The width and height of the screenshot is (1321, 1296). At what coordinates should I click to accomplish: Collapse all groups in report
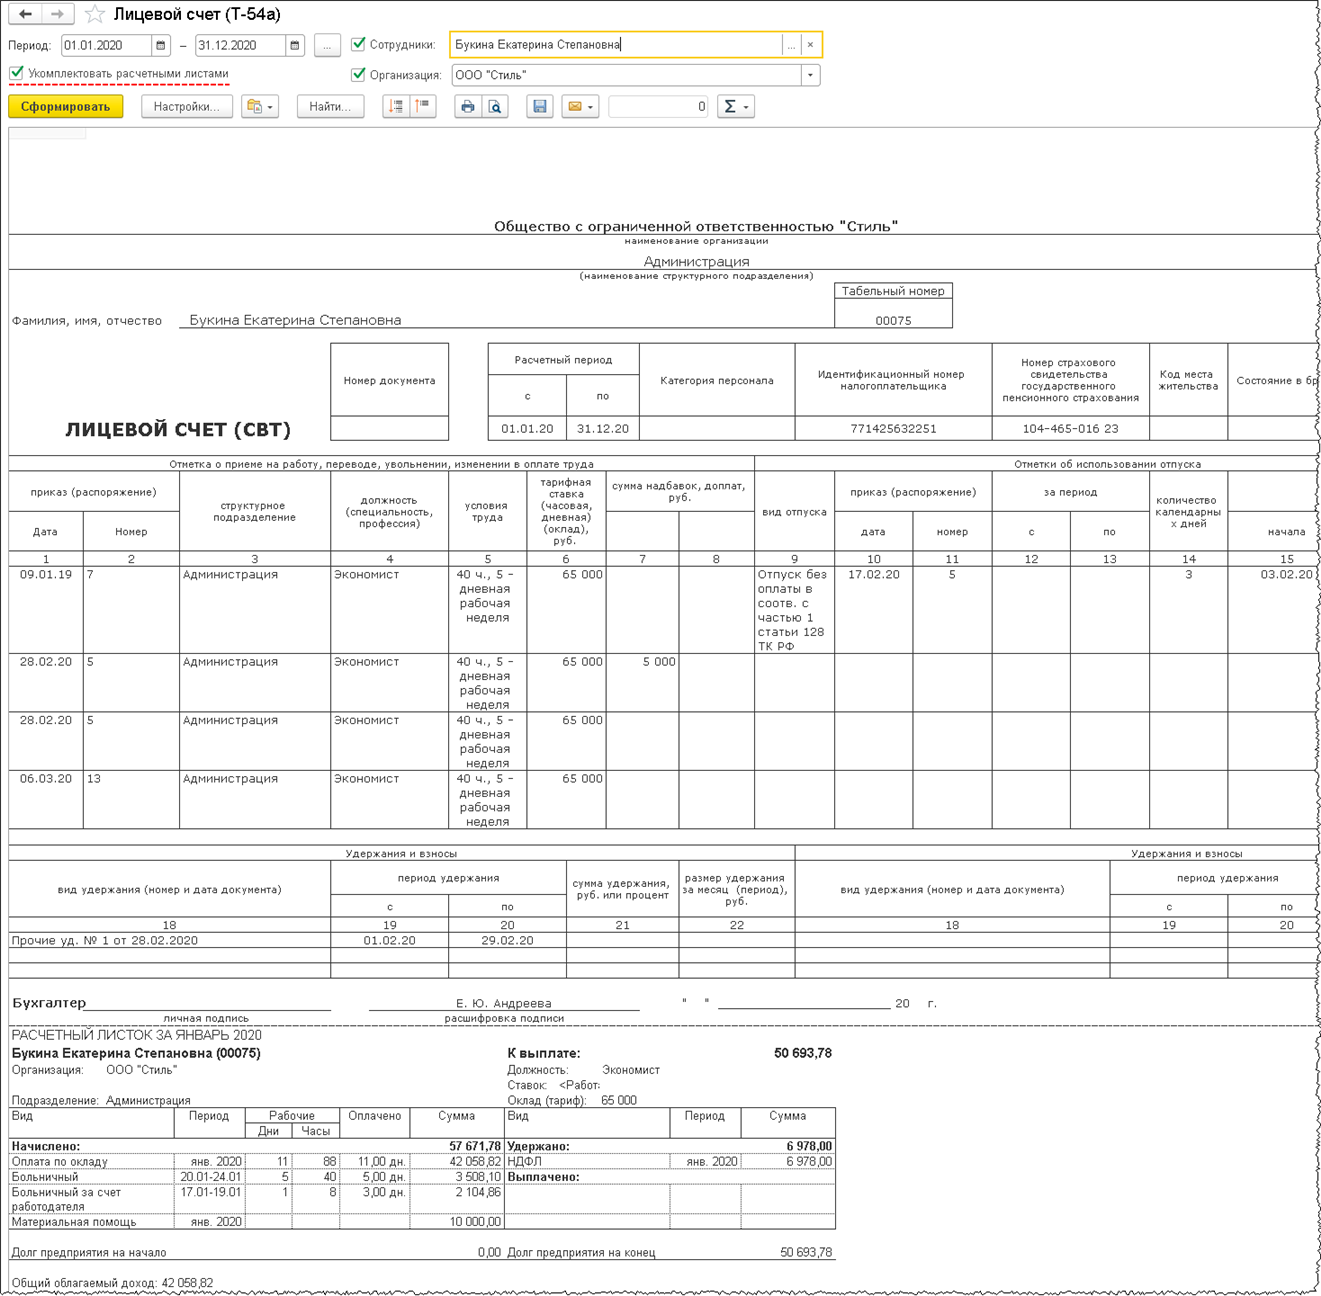tap(423, 107)
